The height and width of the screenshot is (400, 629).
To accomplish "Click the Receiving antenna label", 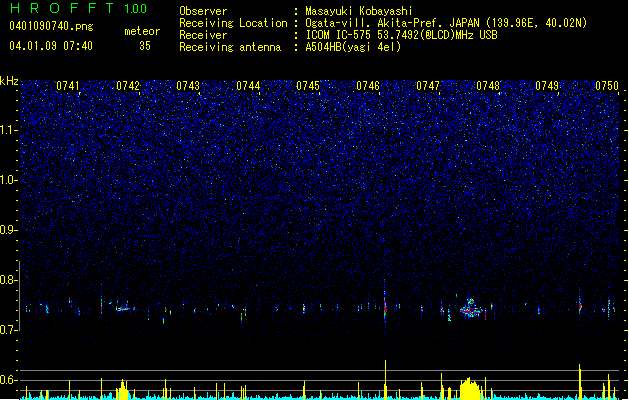I will tap(230, 47).
